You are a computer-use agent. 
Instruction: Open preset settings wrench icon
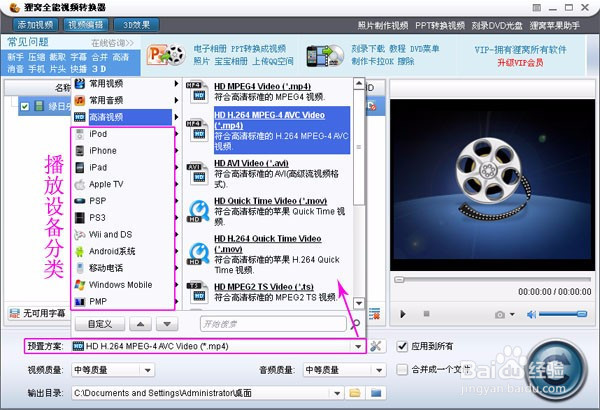click(375, 346)
